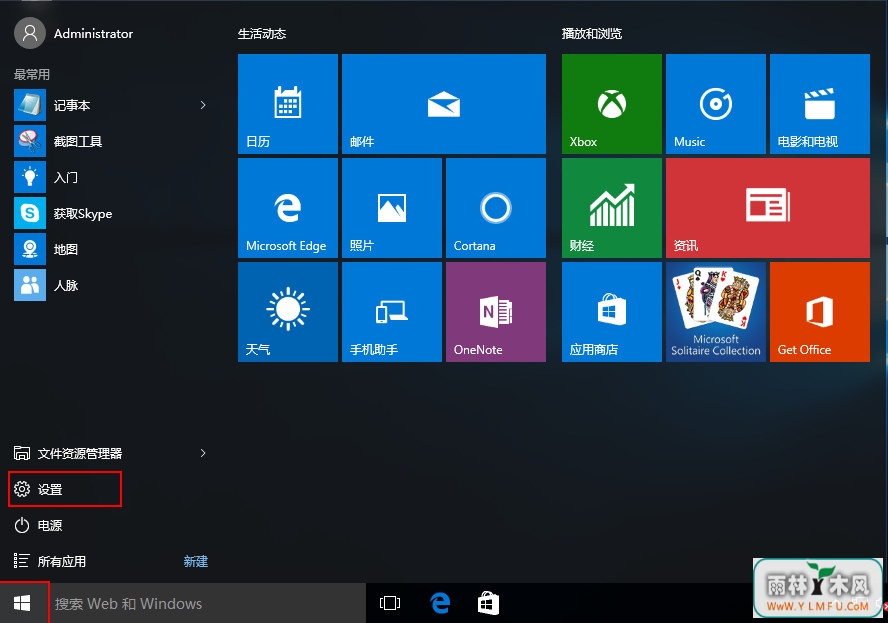Show 所有应用 all apps
The height and width of the screenshot is (623, 888).
pyautogui.click(x=50, y=561)
